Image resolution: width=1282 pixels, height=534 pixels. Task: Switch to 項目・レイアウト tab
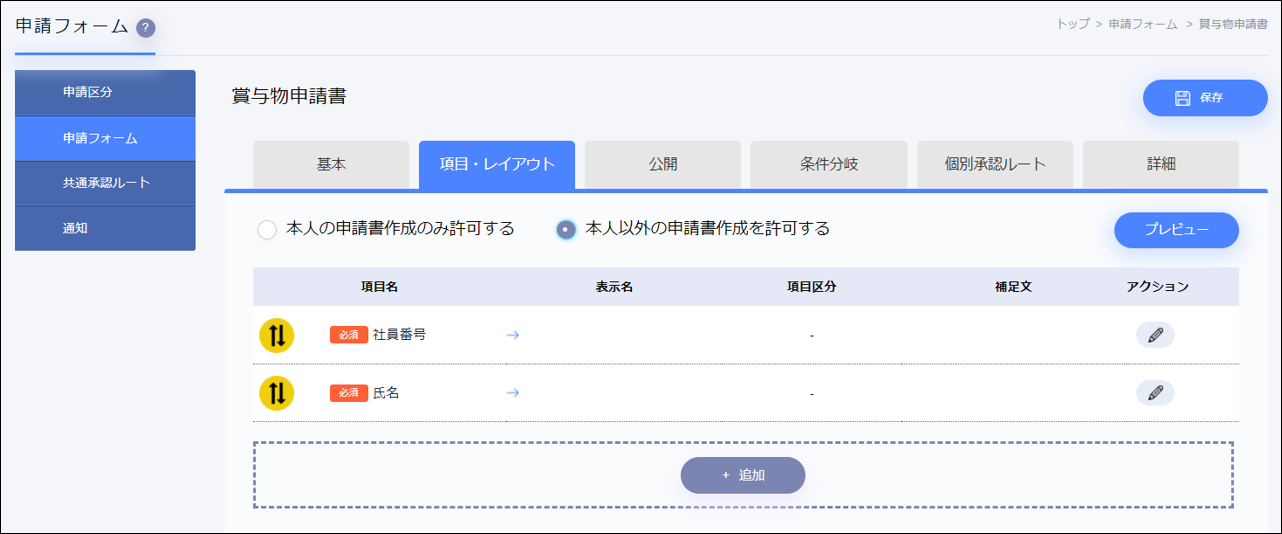coord(497,164)
